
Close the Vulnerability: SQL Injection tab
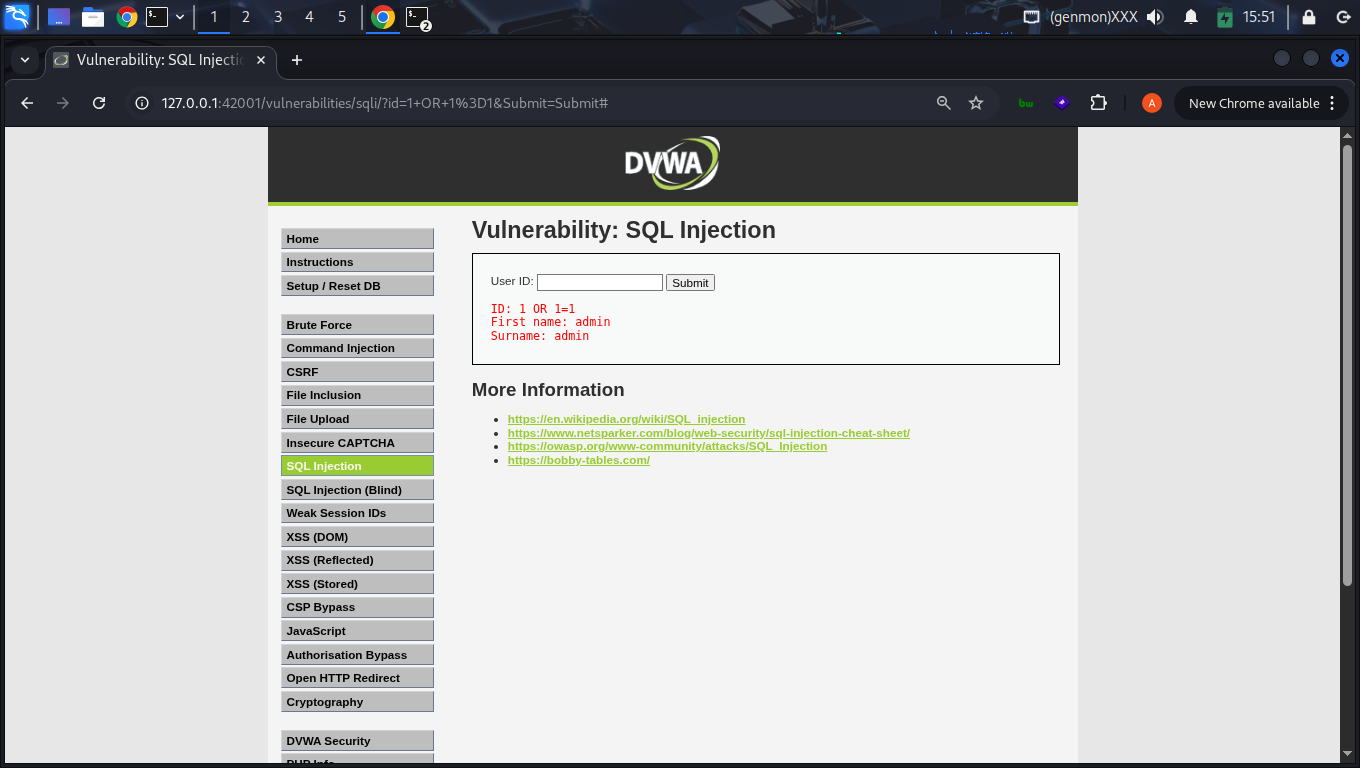(x=261, y=60)
